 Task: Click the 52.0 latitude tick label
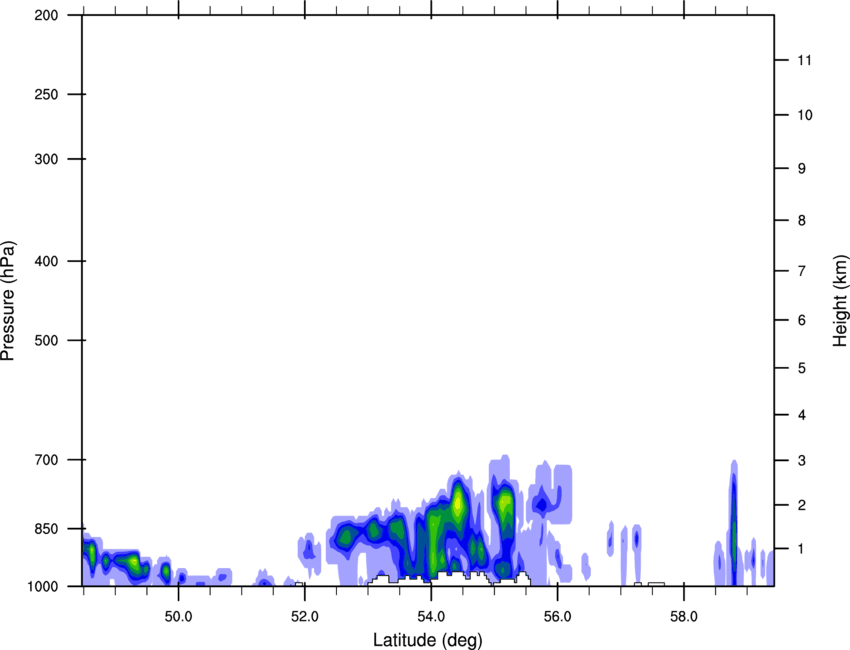coord(305,617)
